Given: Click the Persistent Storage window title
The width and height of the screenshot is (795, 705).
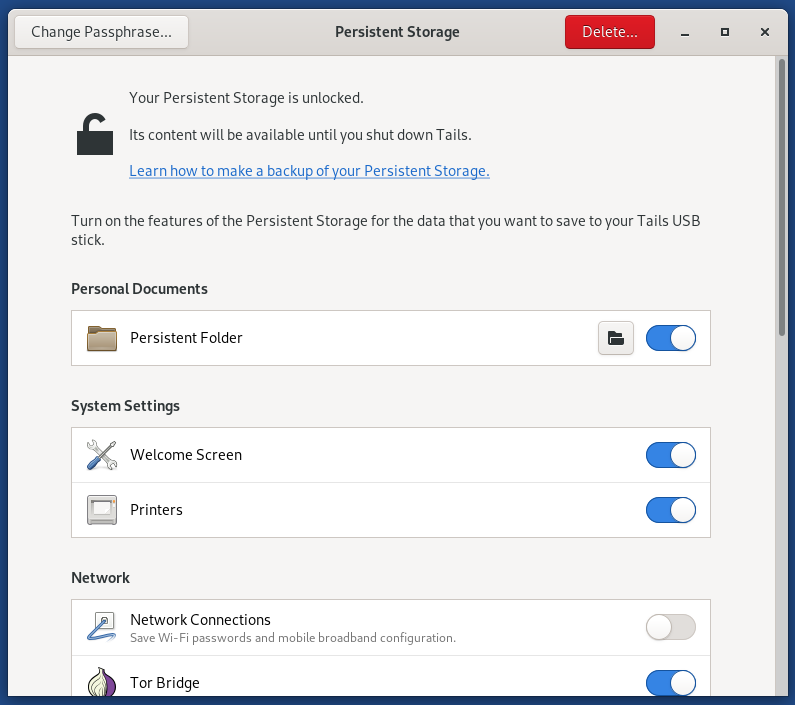Looking at the screenshot, I should 398,32.
